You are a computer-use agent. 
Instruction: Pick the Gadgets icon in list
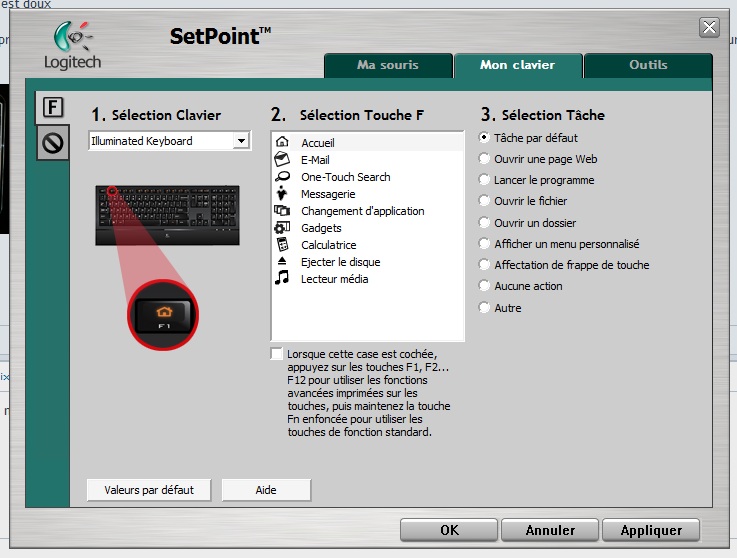282,228
